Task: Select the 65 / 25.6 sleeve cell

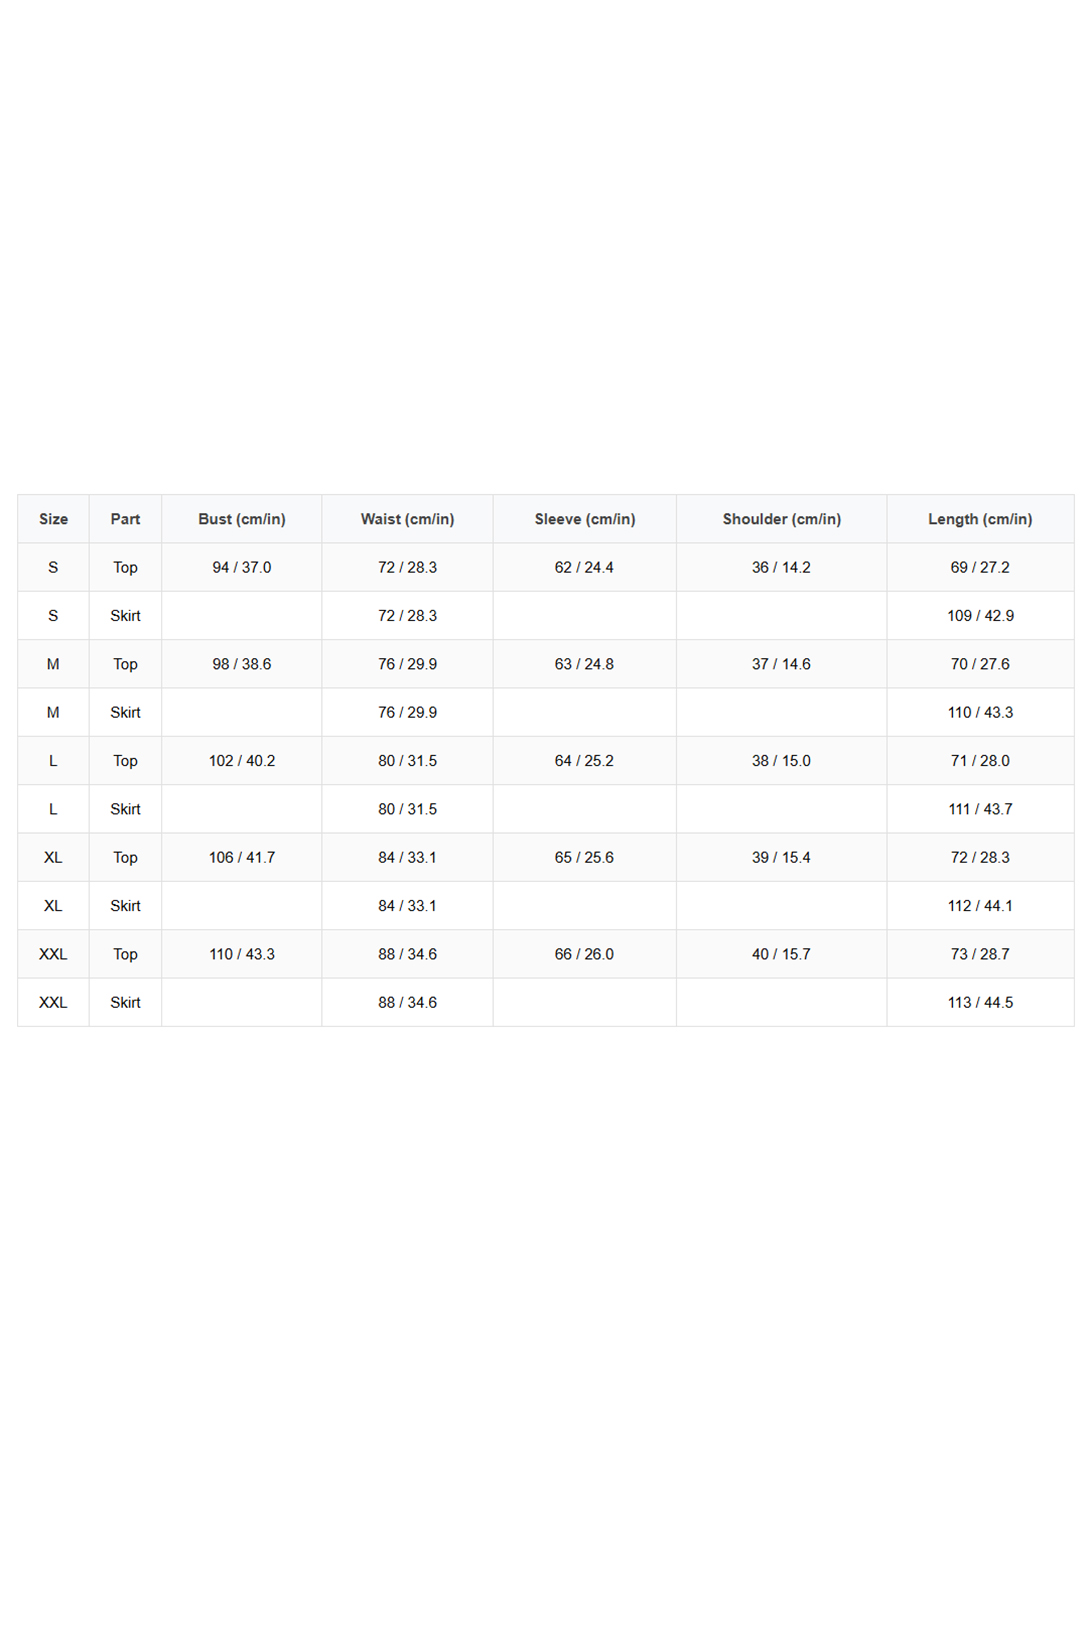Action: [x=585, y=857]
